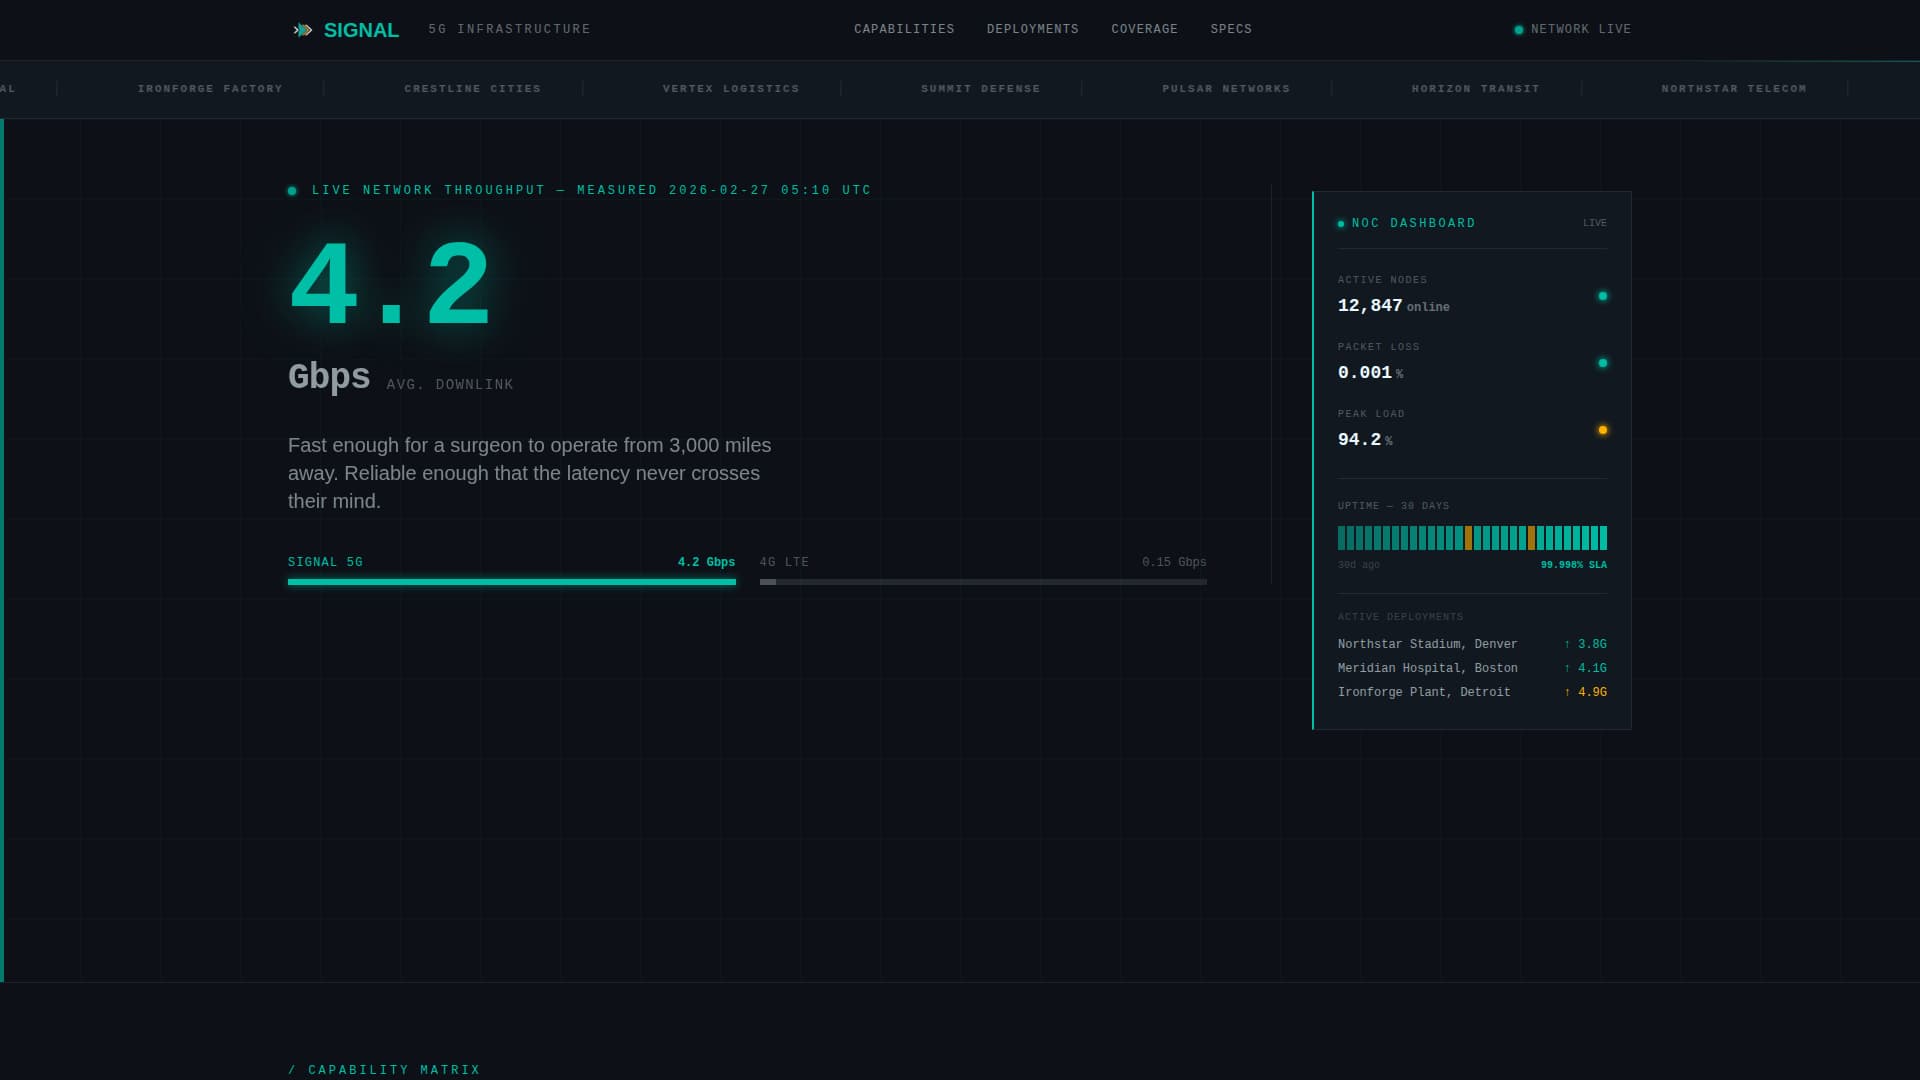1920x1080 pixels.
Task: Select Northstar Stadium, Denver deployment row
Action: [x=1427, y=644]
